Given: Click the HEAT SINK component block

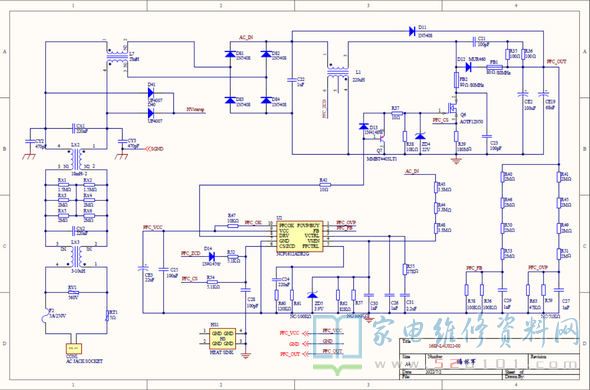Looking at the screenshot, I should tap(222, 338).
